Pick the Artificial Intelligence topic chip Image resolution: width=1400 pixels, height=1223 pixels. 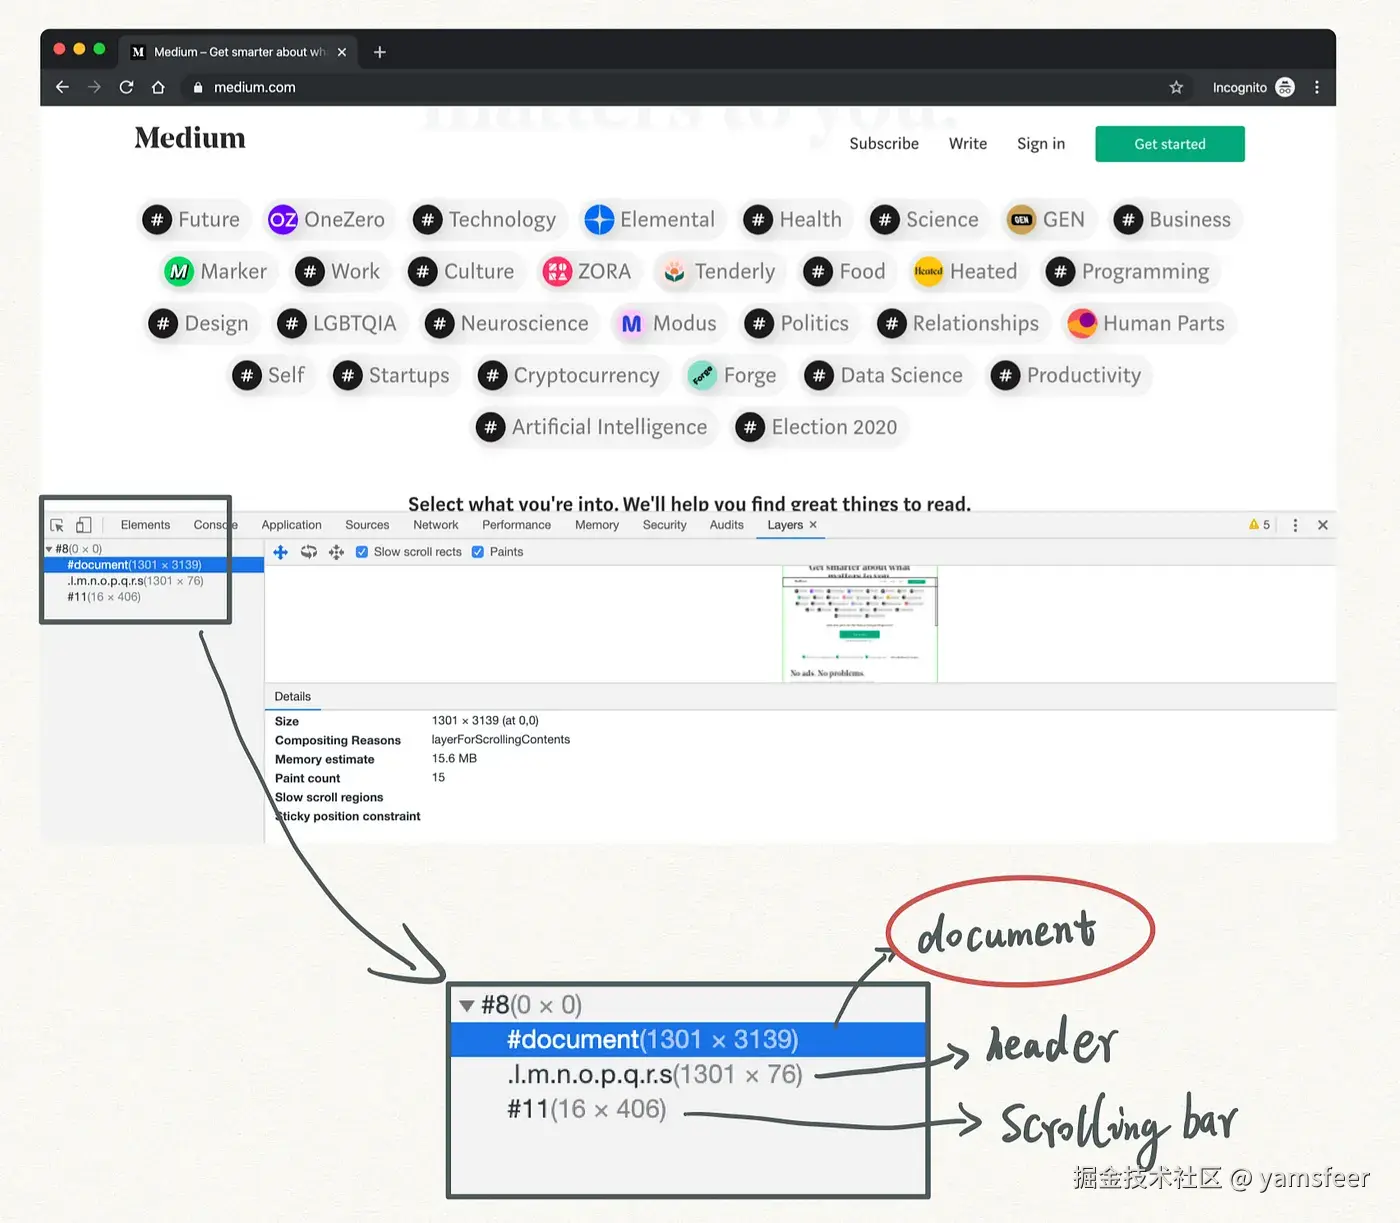click(594, 428)
